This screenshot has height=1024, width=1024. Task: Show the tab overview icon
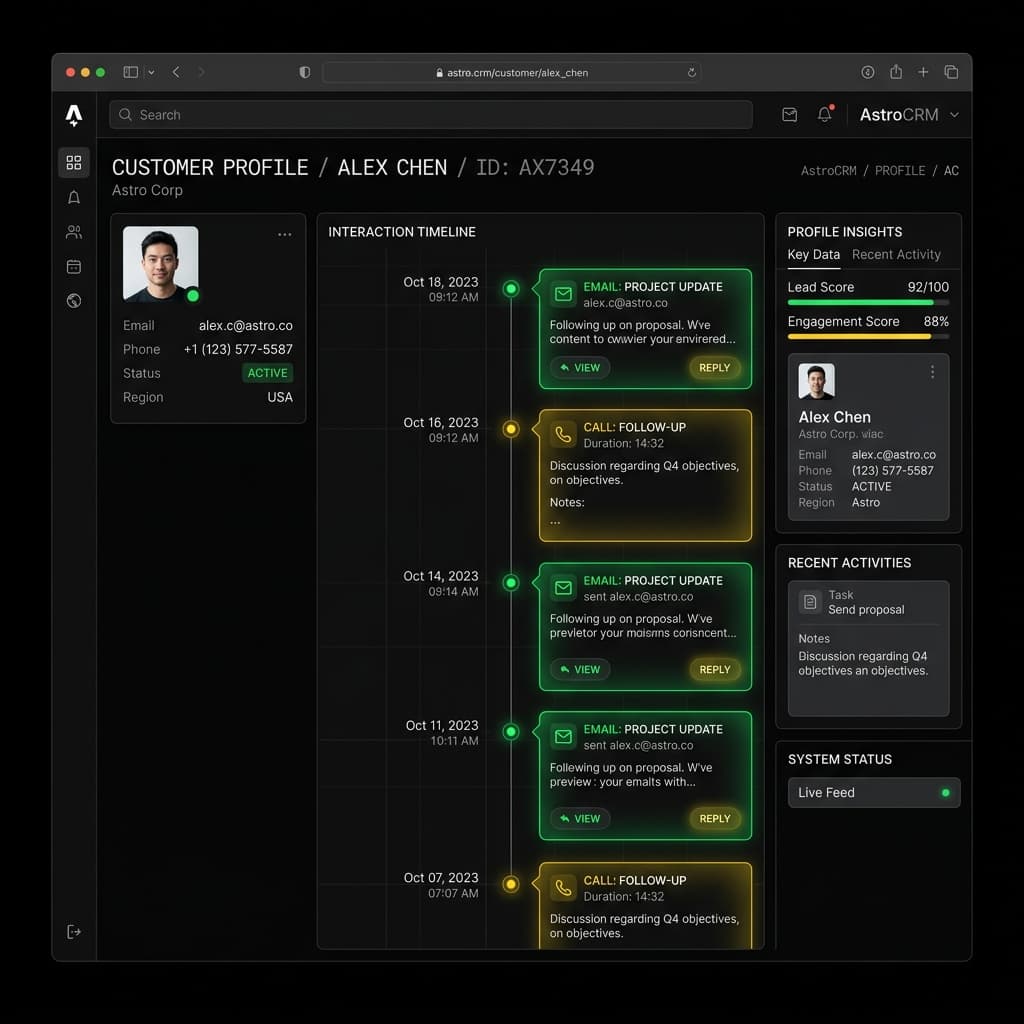coord(952,72)
